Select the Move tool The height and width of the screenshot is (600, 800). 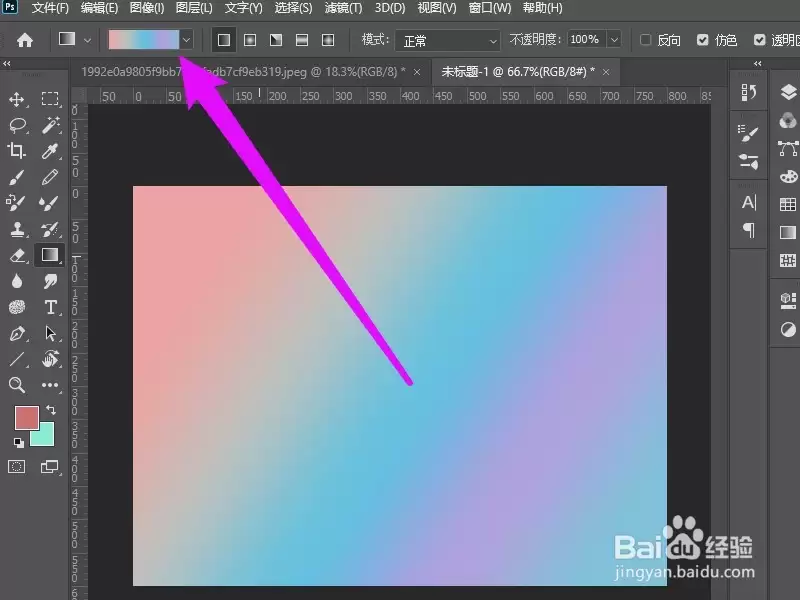click(x=17, y=98)
